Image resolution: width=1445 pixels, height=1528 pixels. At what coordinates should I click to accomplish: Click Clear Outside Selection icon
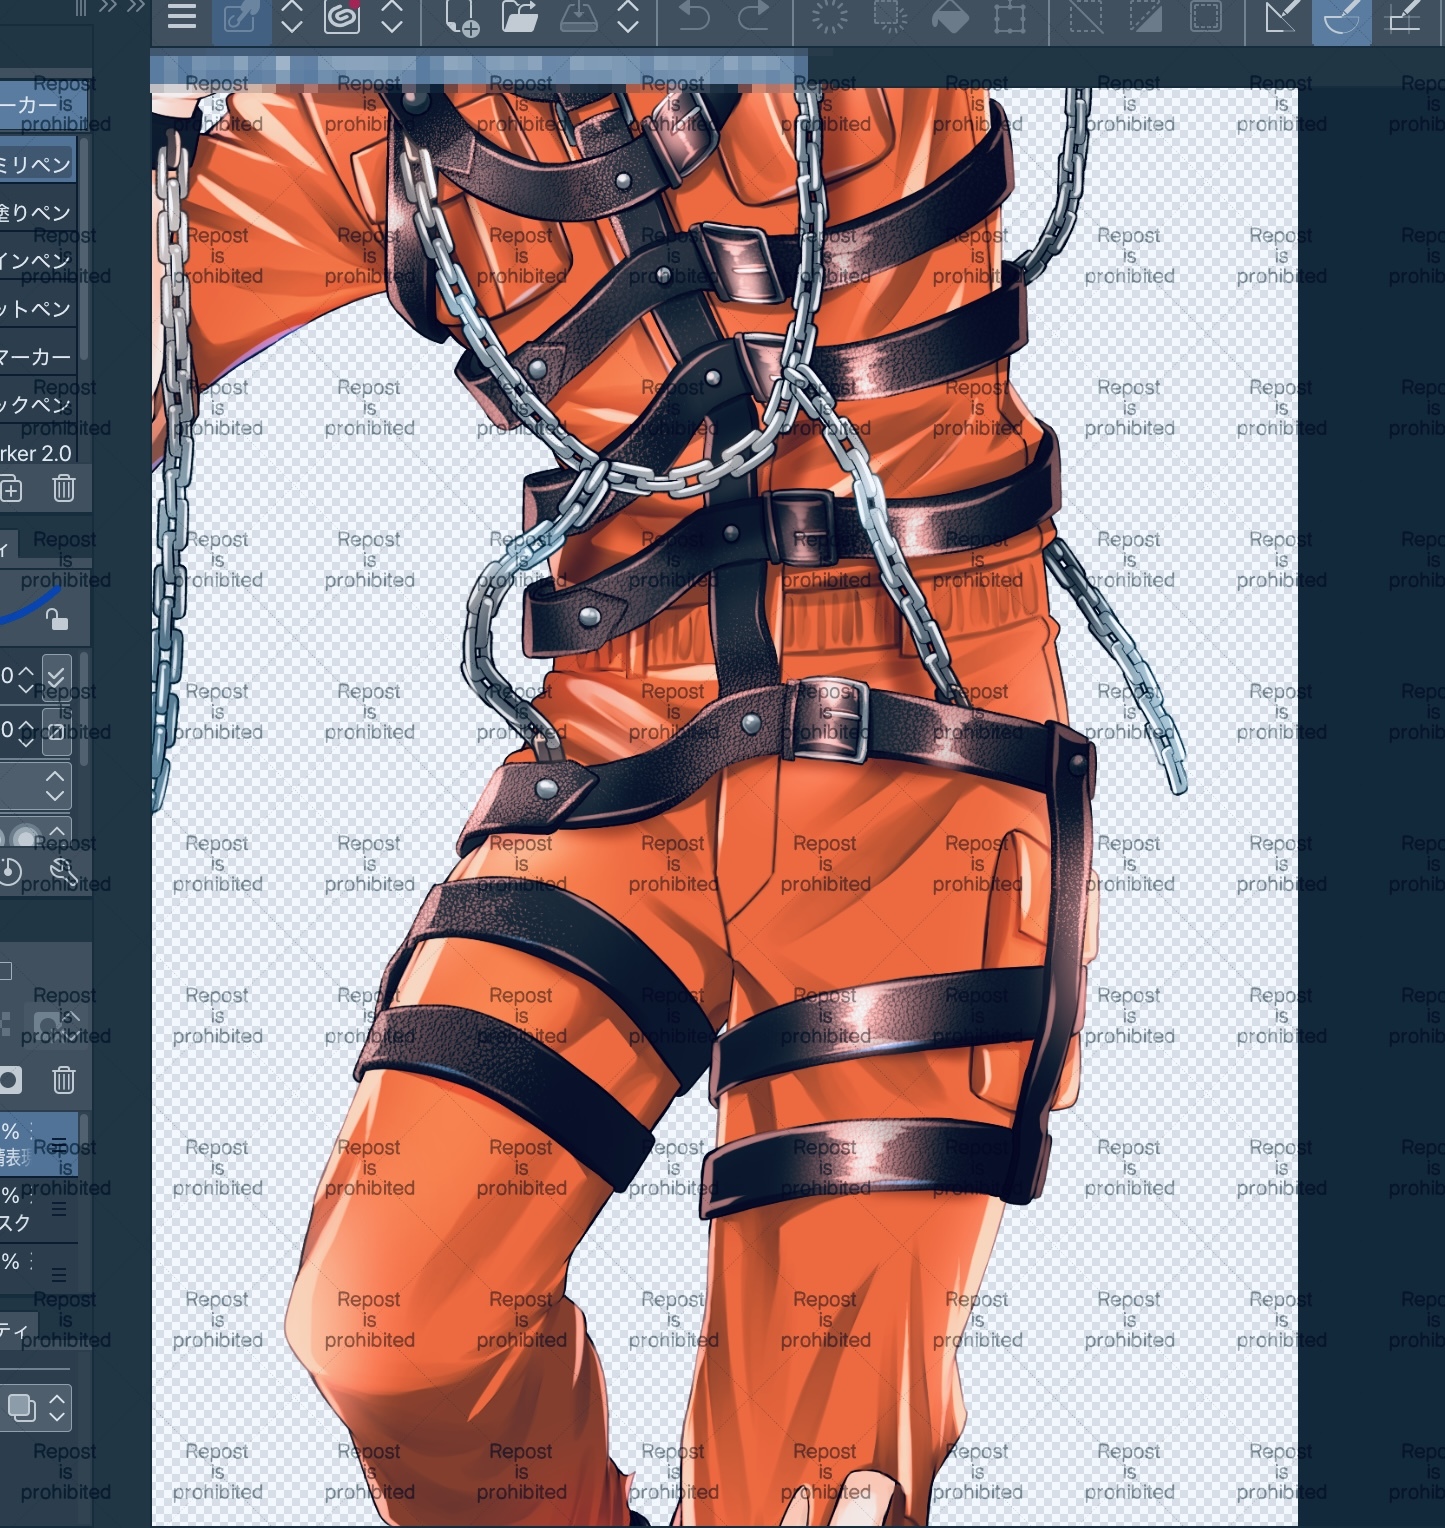point(888,17)
